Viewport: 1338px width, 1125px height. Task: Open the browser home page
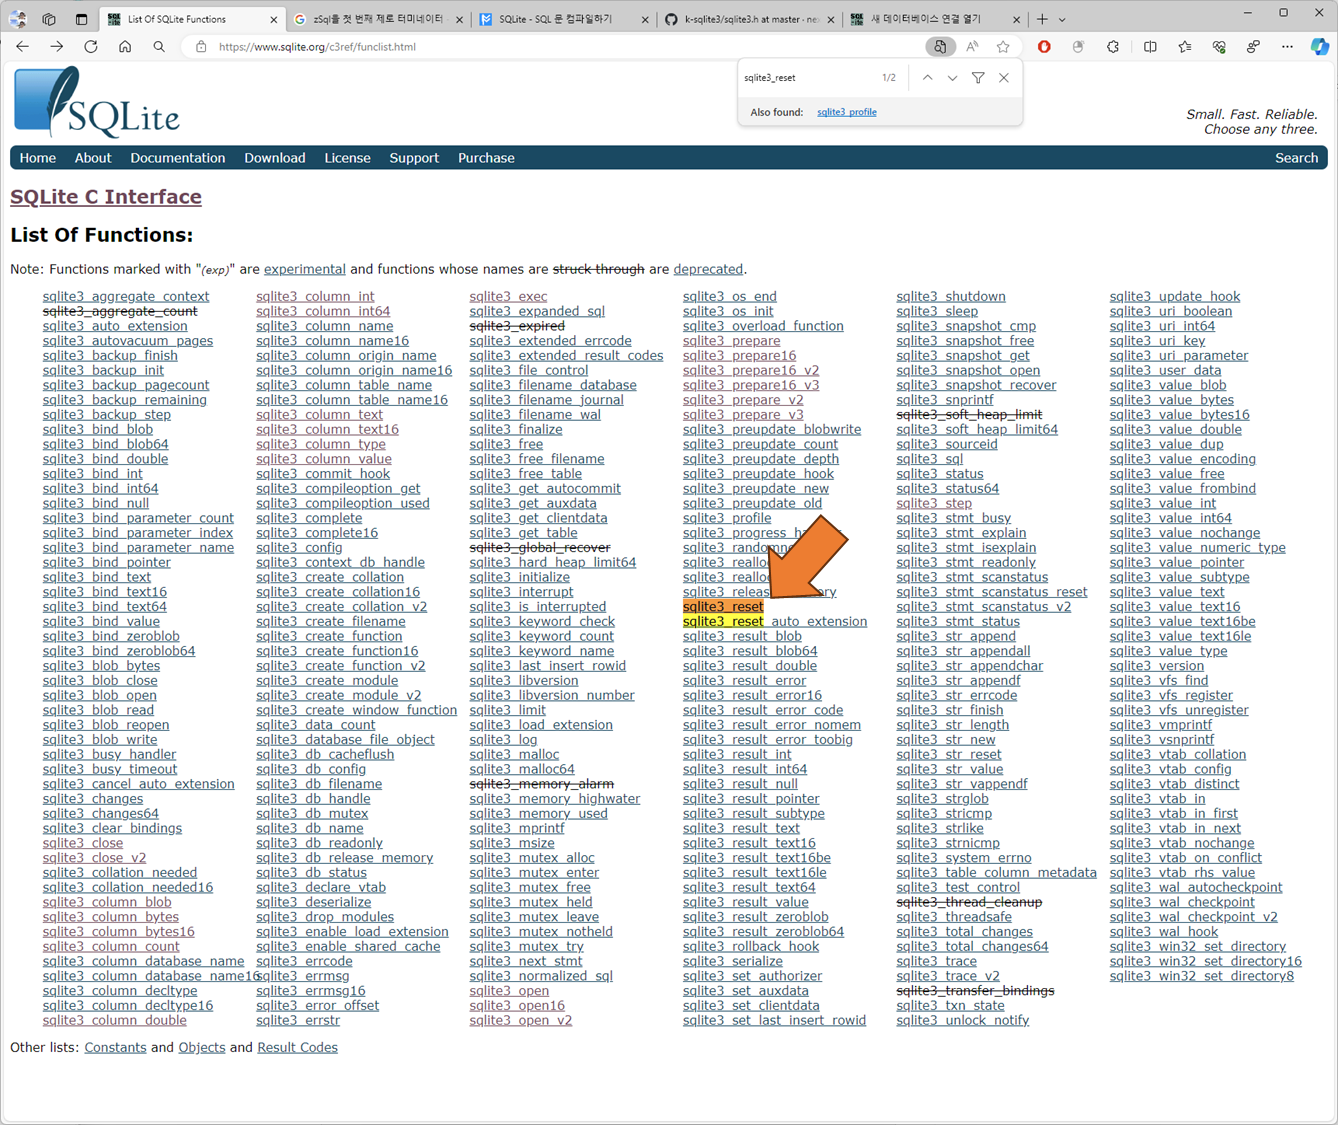(x=125, y=47)
